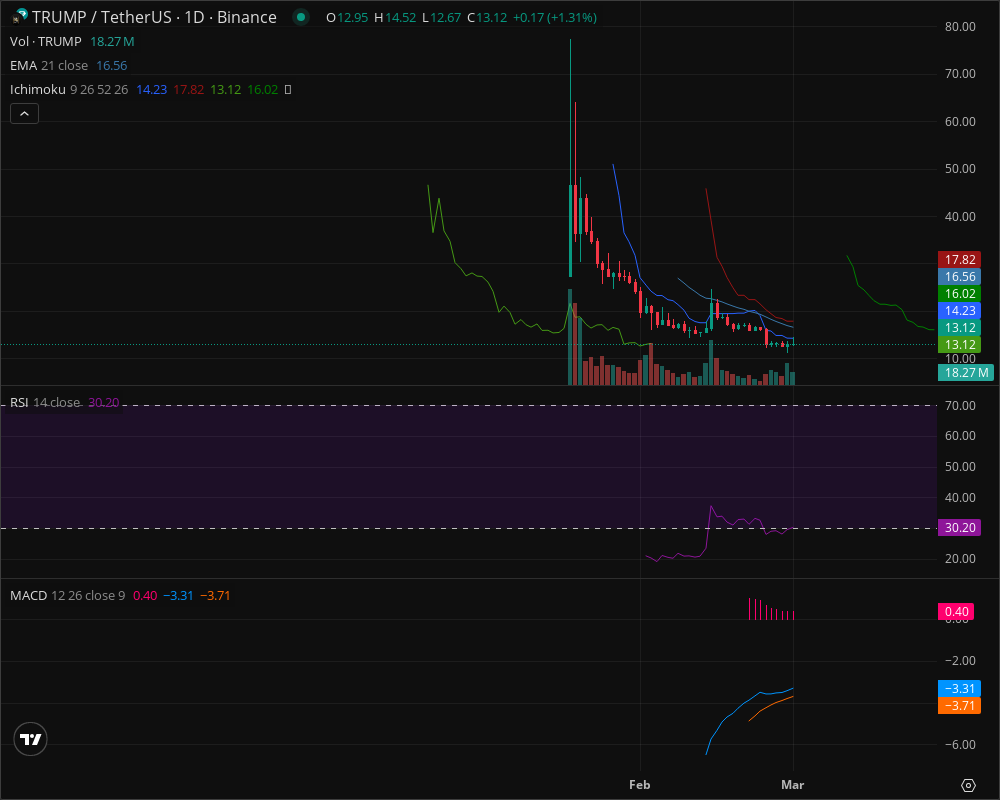1000x800 pixels.
Task: Select the Binance exchange label
Action: click(x=248, y=17)
